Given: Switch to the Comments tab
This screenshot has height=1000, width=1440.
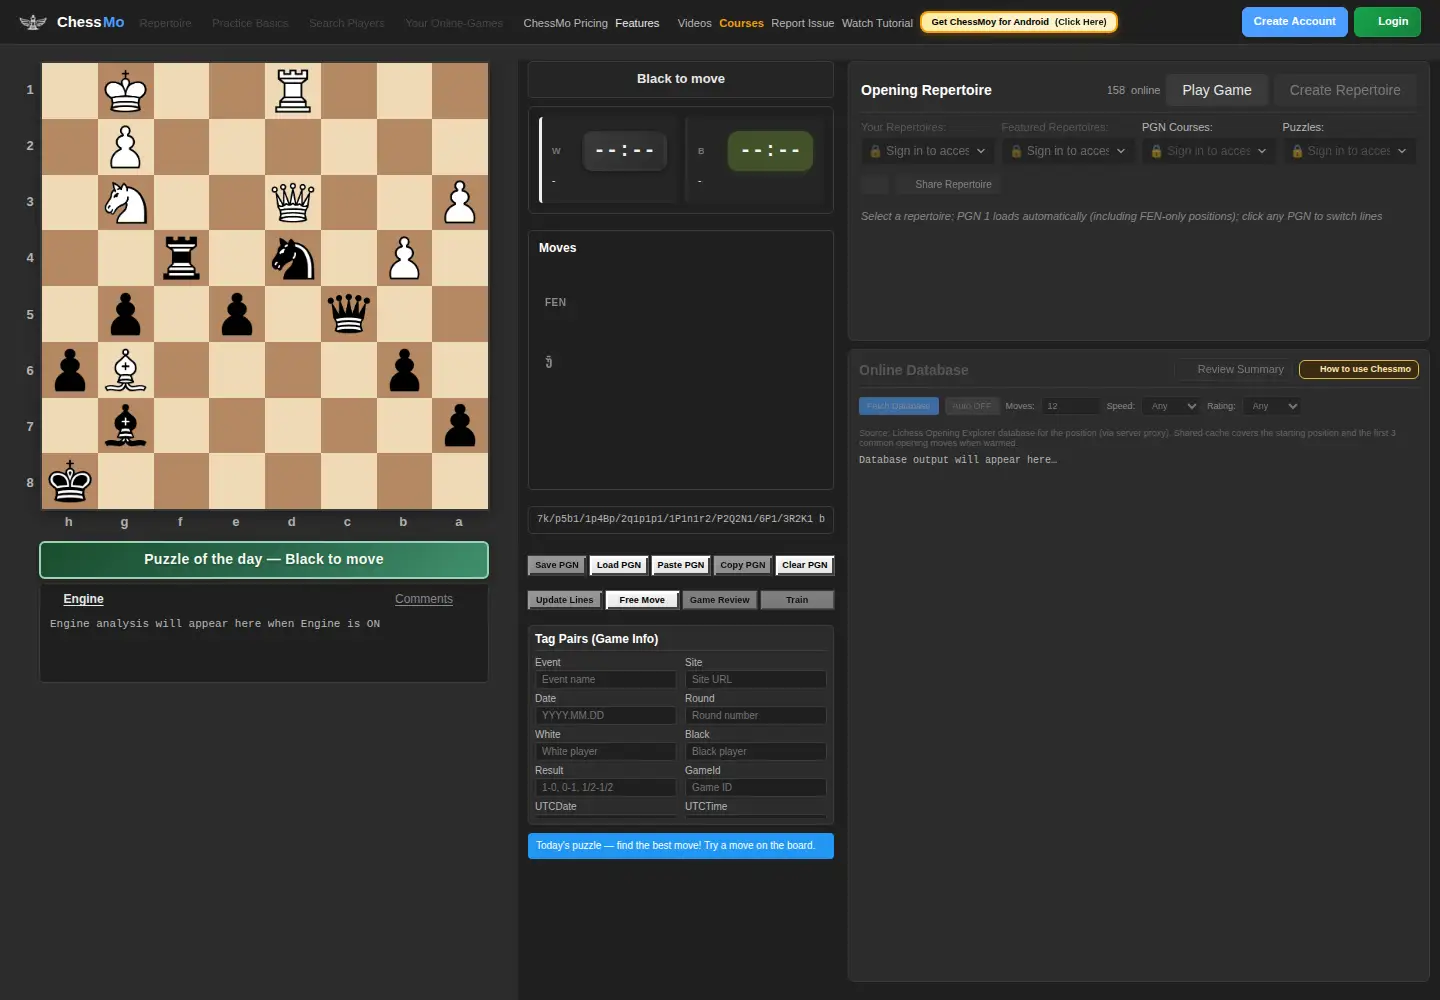Looking at the screenshot, I should pos(424,599).
